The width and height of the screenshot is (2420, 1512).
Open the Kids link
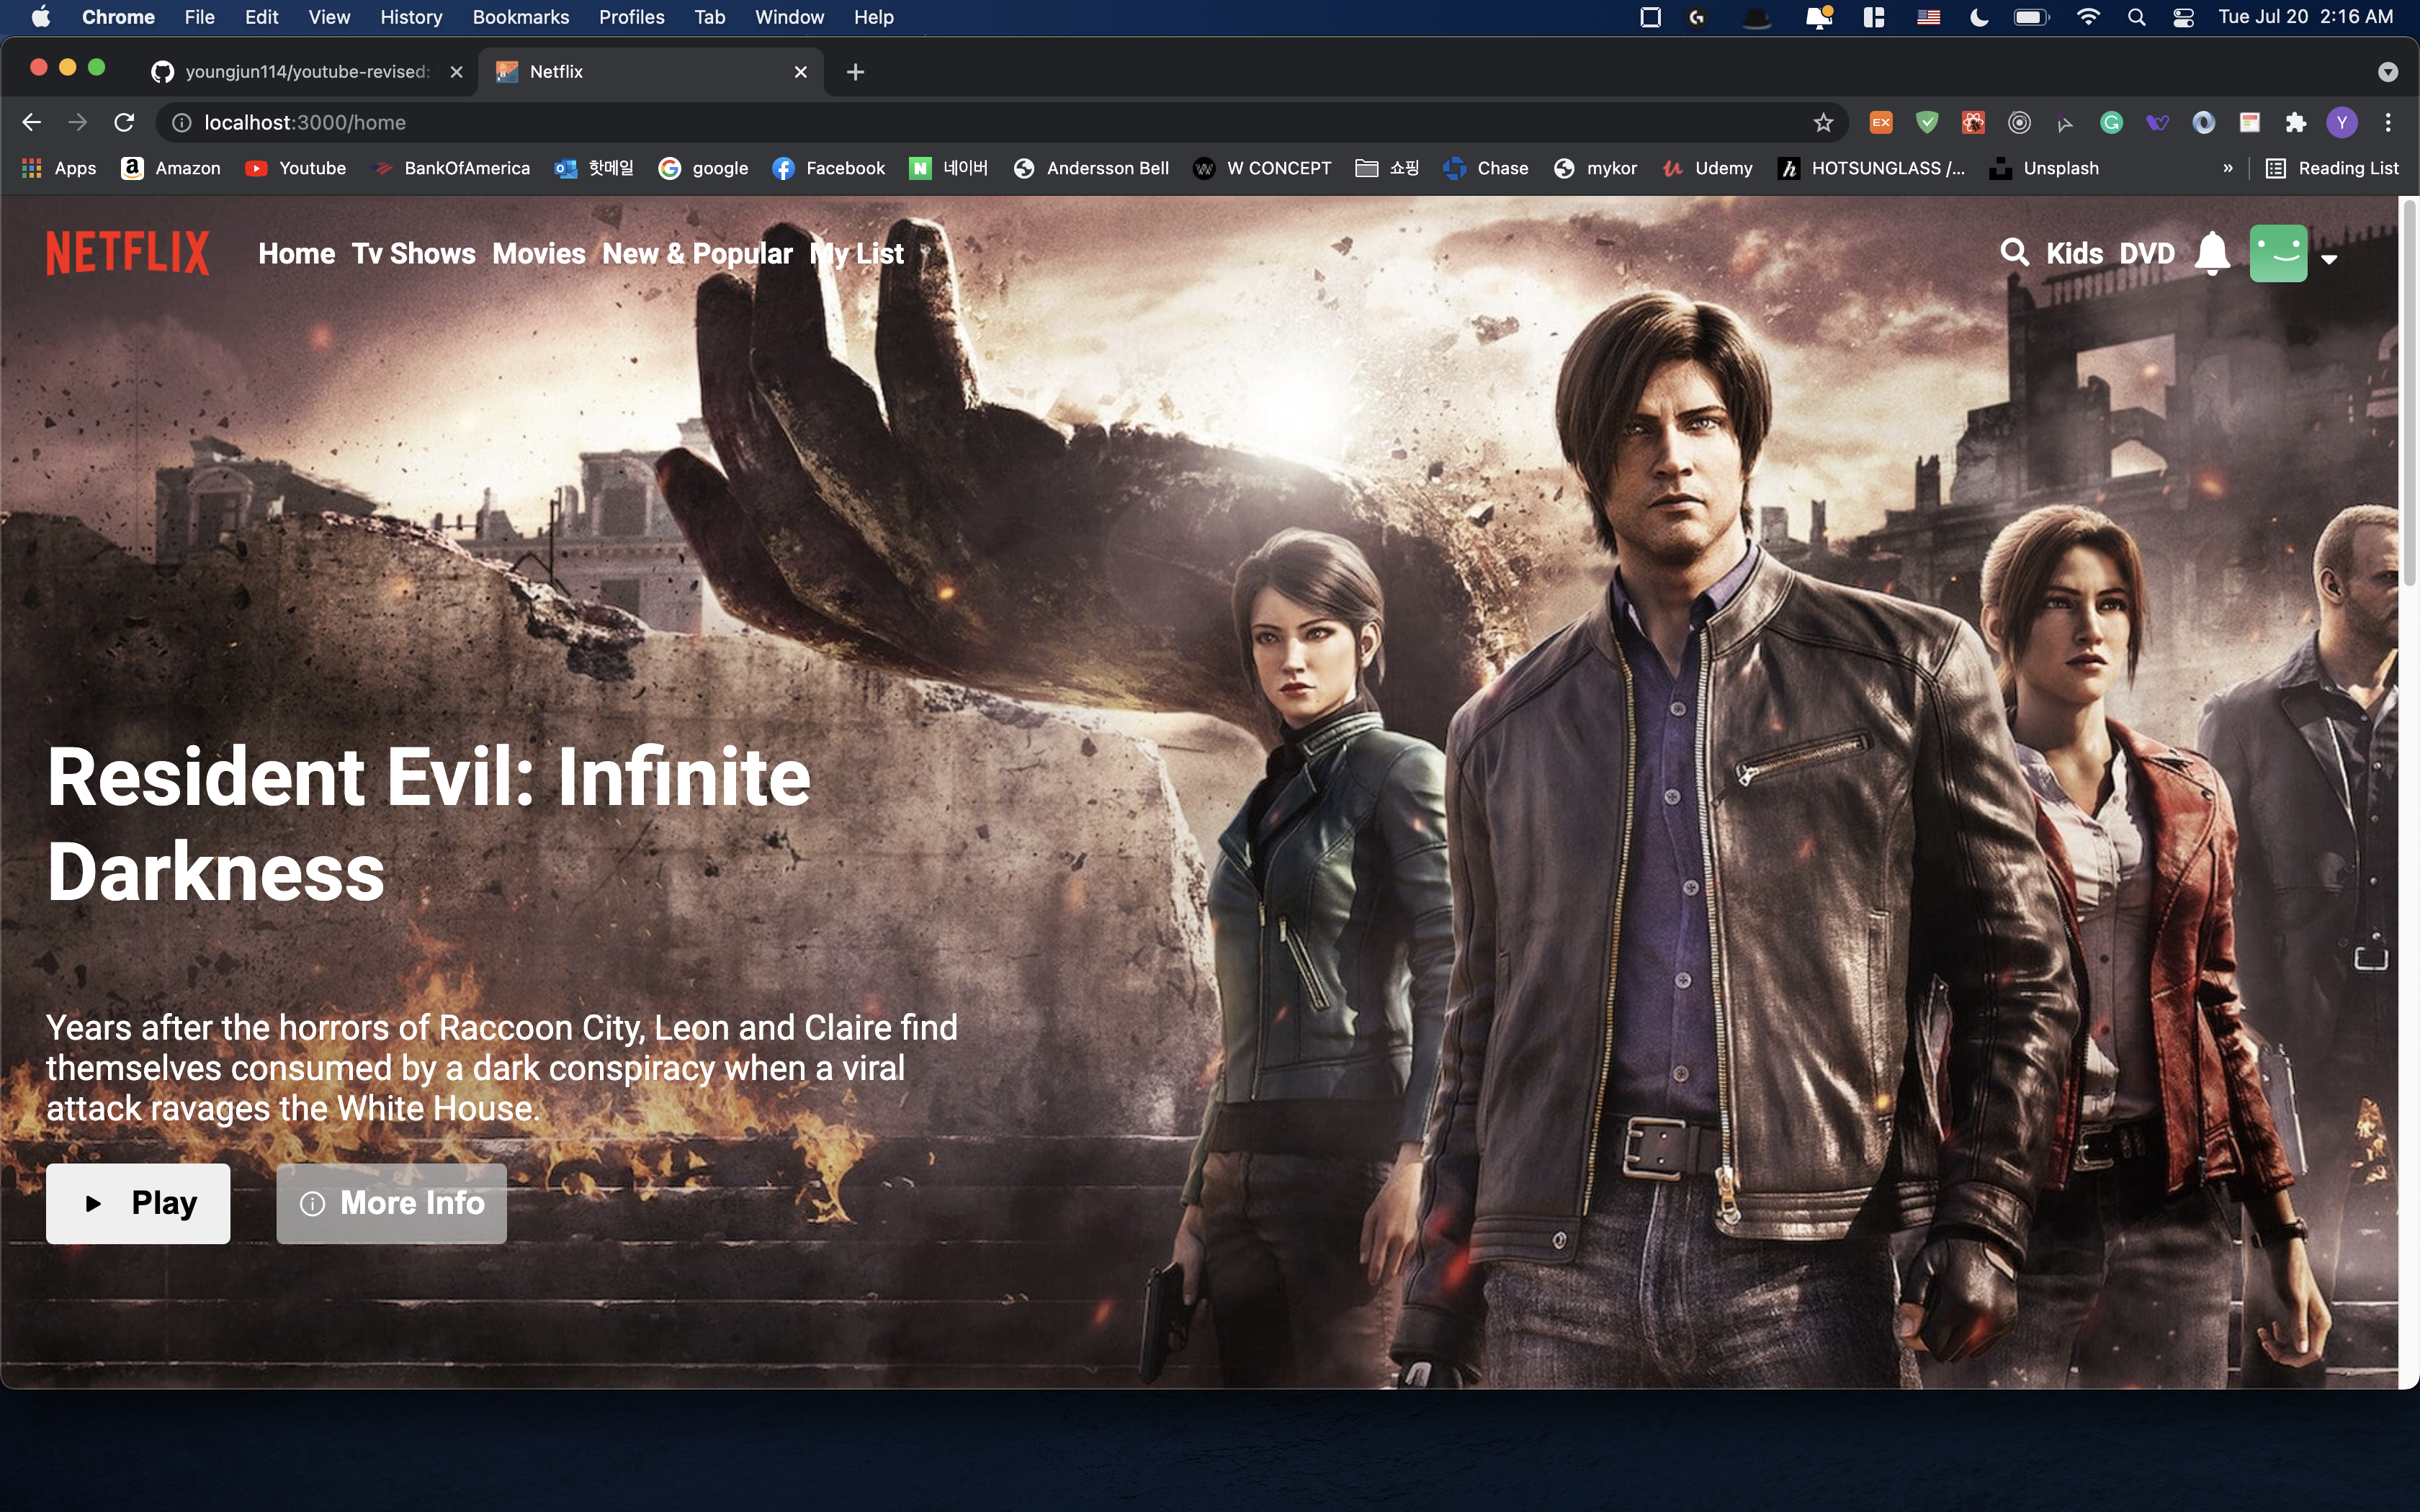[x=2074, y=254]
